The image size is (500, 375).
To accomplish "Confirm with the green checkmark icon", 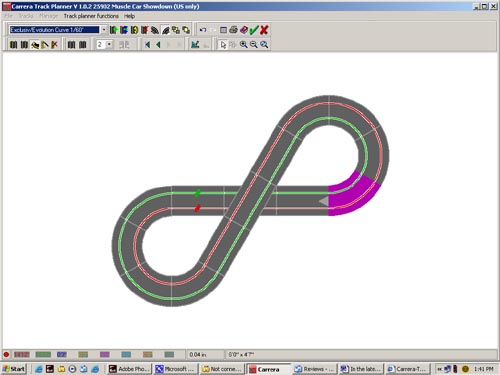I will tap(254, 30).
